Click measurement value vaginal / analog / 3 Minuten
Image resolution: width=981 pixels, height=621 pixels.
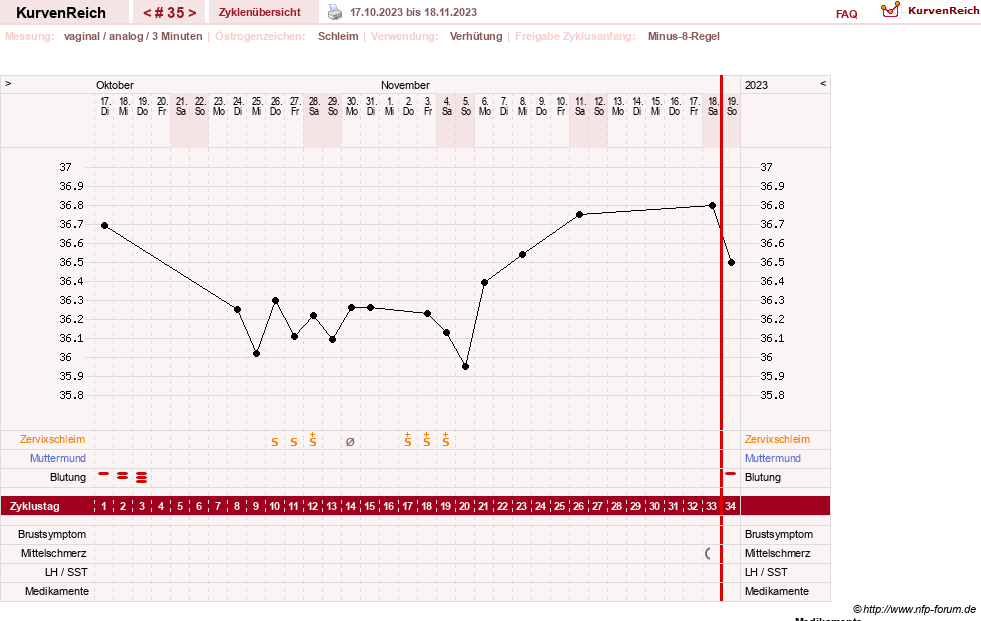133,36
